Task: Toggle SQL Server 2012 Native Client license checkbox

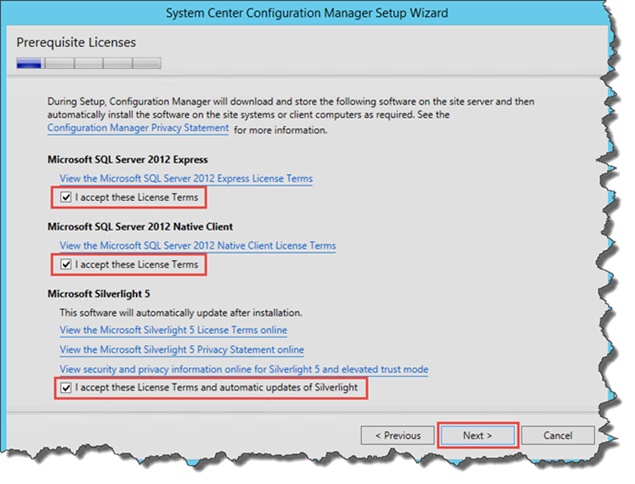Action: (66, 264)
